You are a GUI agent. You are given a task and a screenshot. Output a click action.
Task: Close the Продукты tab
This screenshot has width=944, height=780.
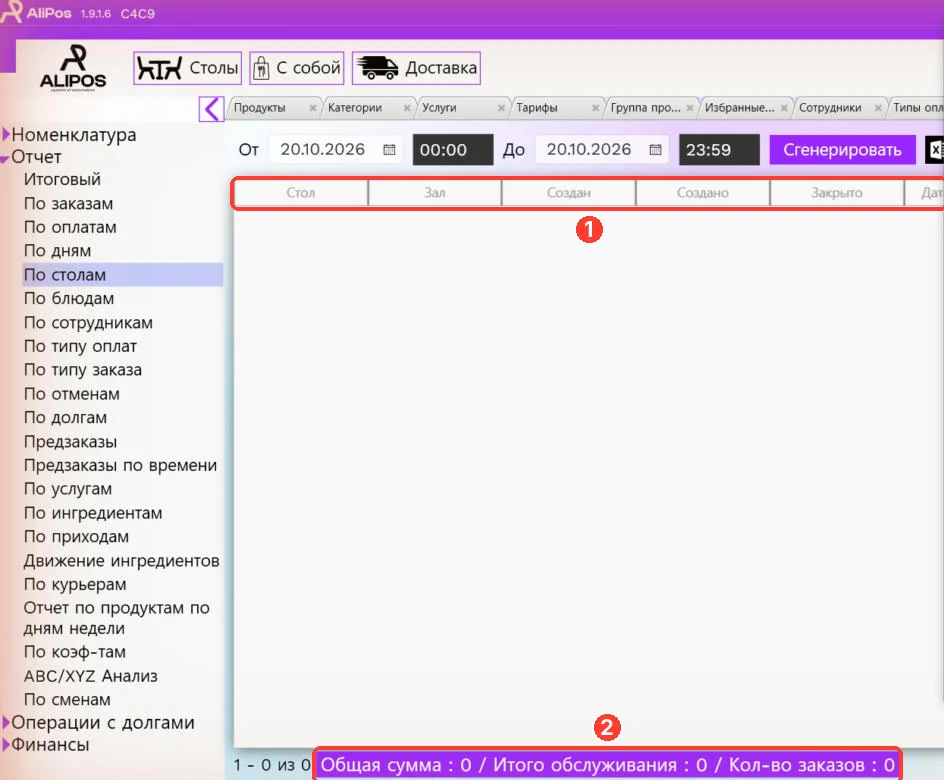[312, 108]
